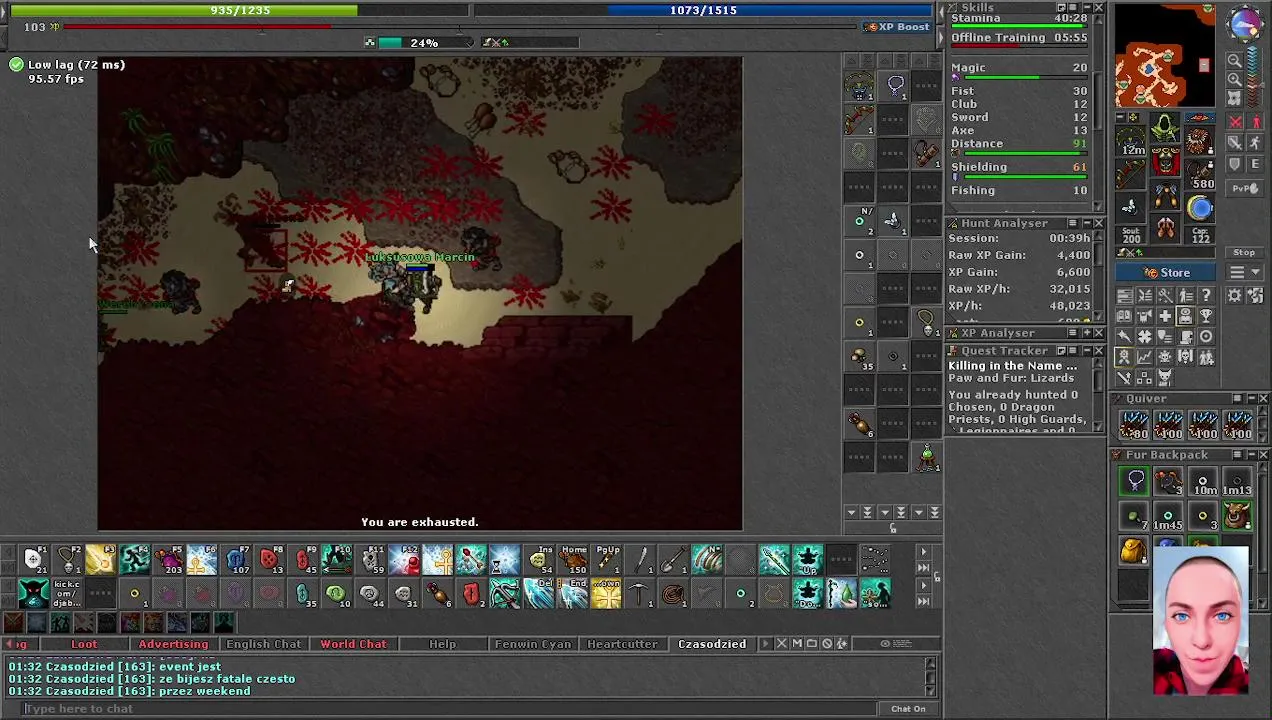Collapse the Quiver panel
Screen dimensions: 1272x720
click(x=1250, y=399)
